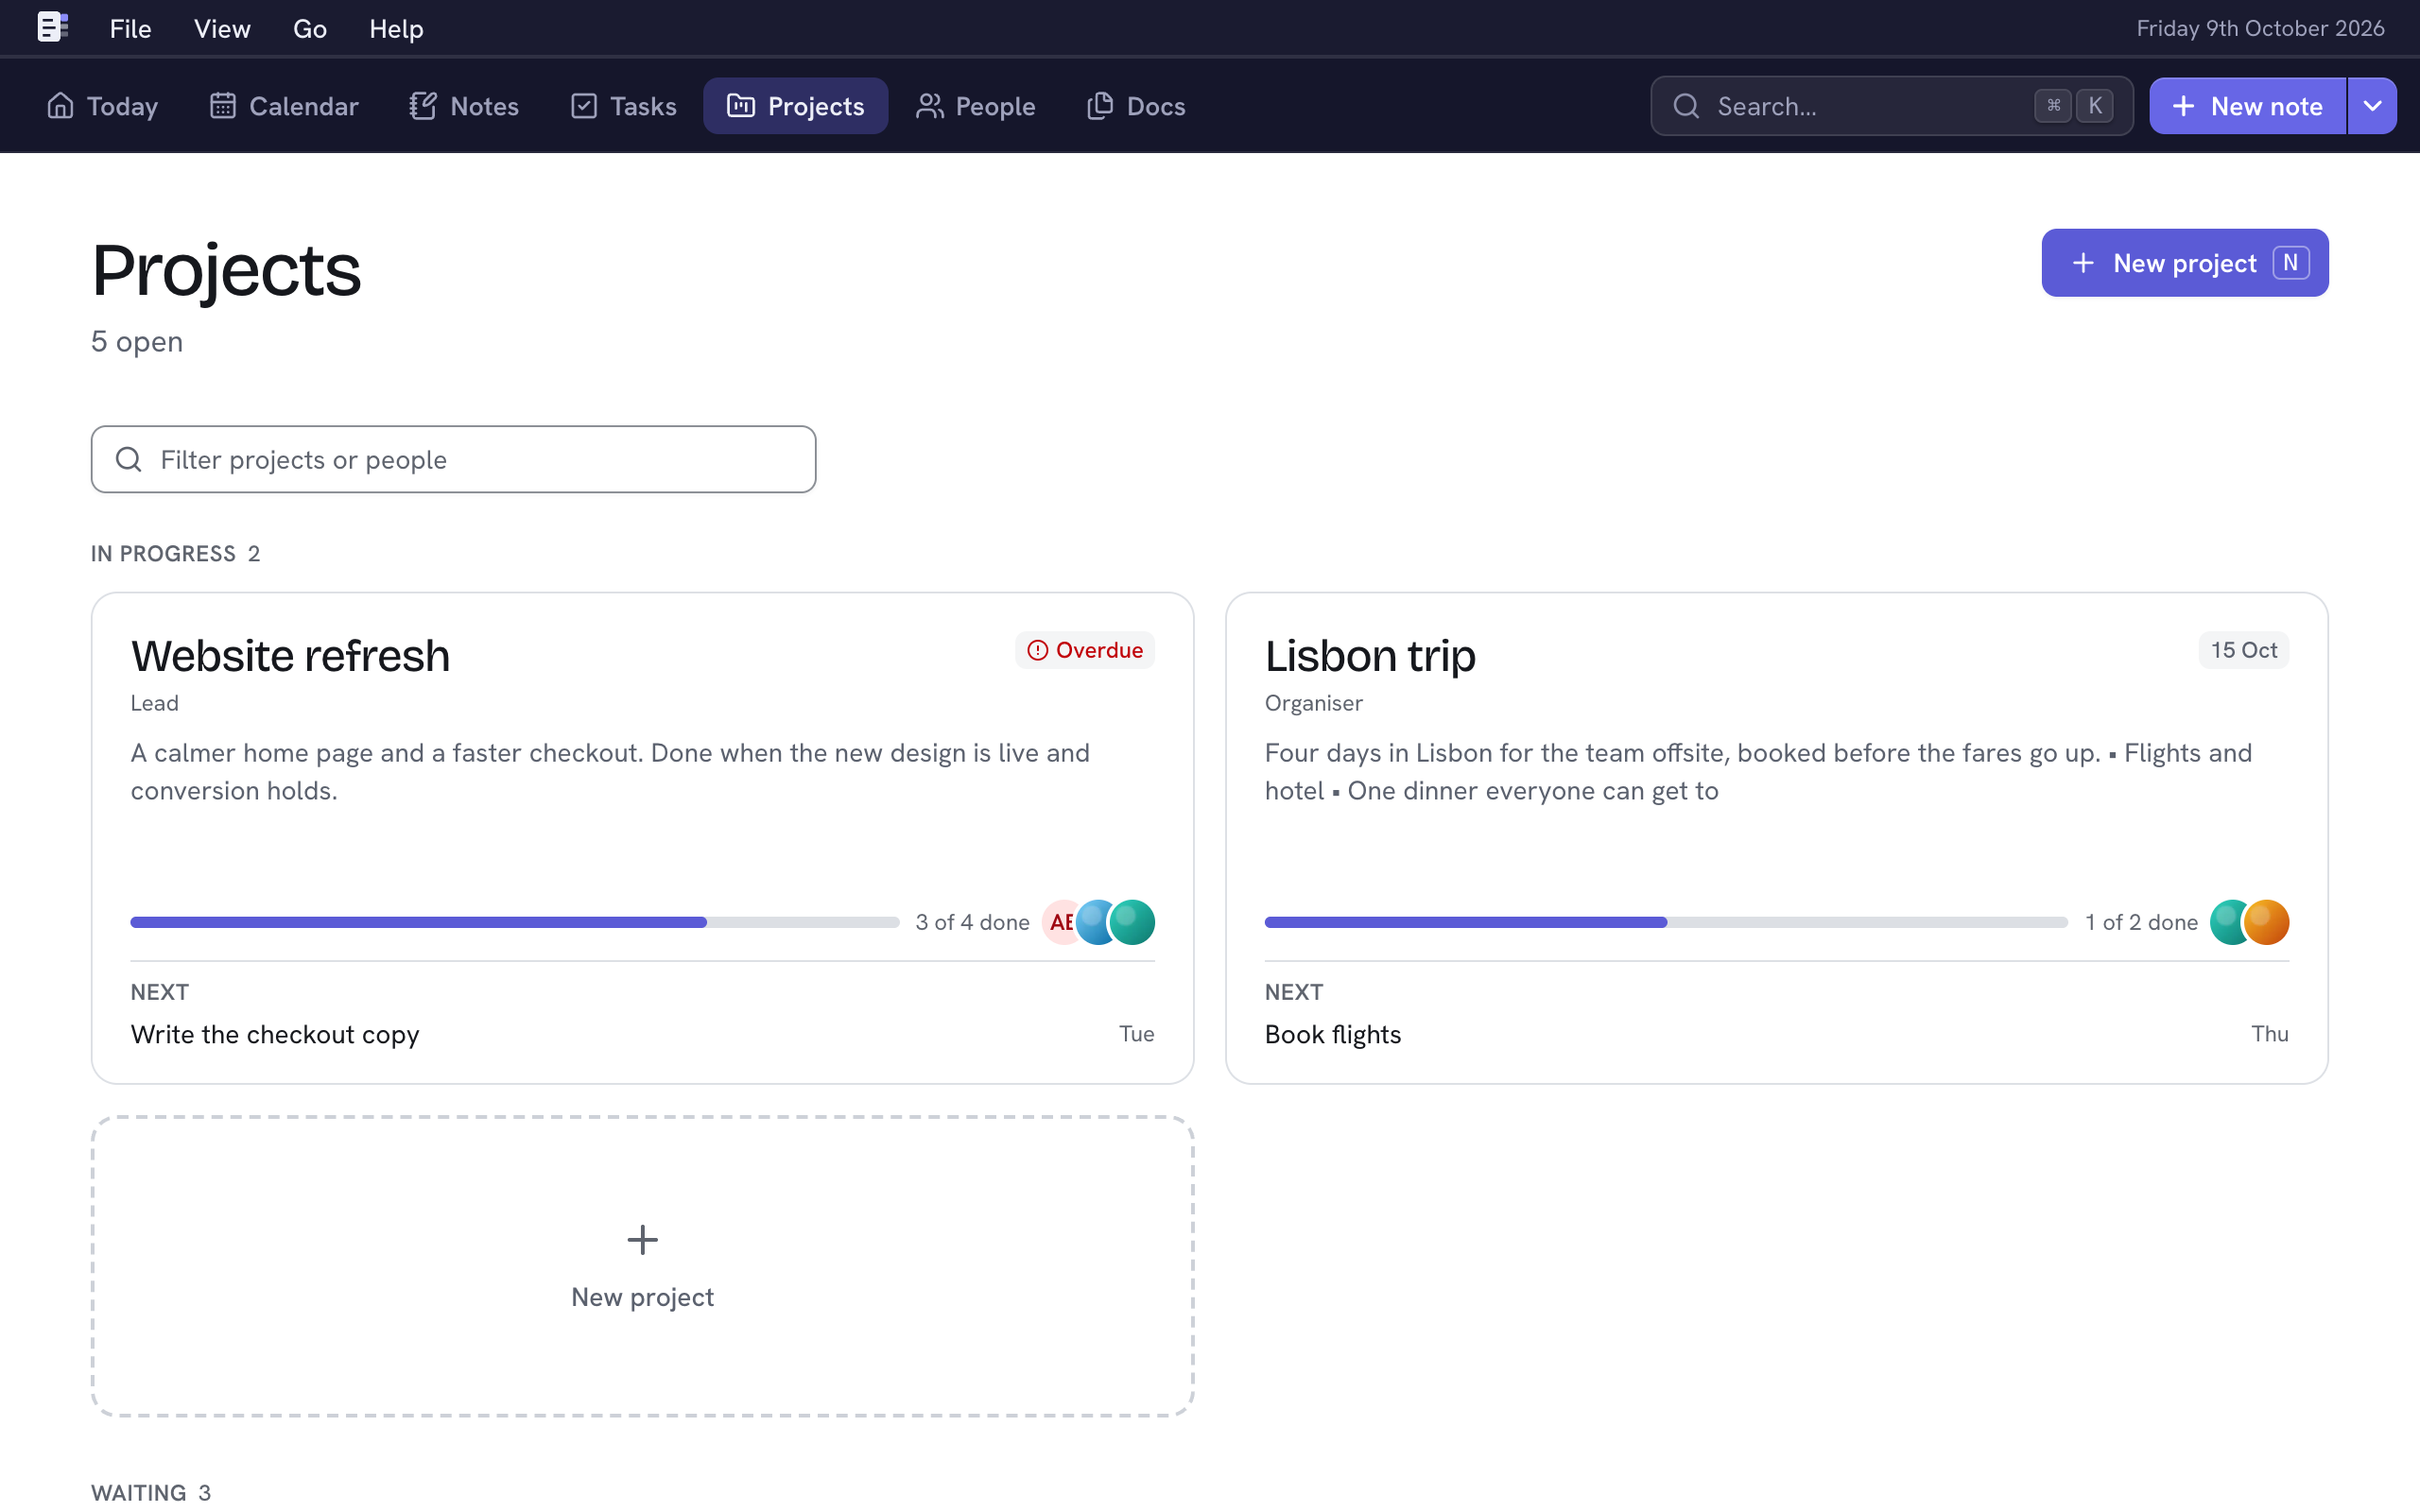This screenshot has height=1512, width=2420.
Task: Open the Notes section
Action: click(464, 106)
